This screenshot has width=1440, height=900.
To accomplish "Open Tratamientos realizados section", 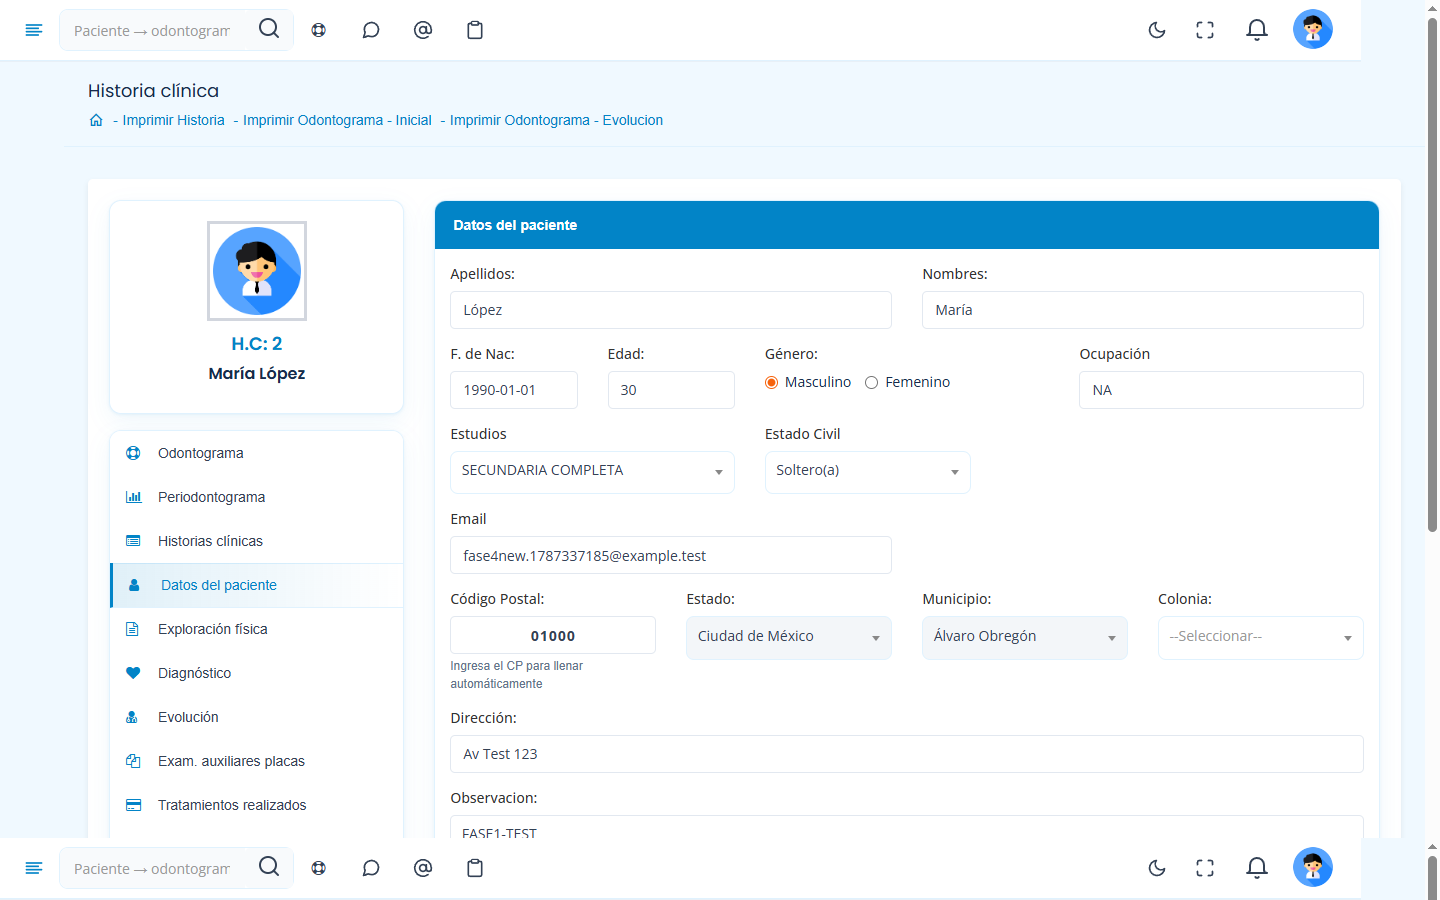I will click(x=257, y=805).
